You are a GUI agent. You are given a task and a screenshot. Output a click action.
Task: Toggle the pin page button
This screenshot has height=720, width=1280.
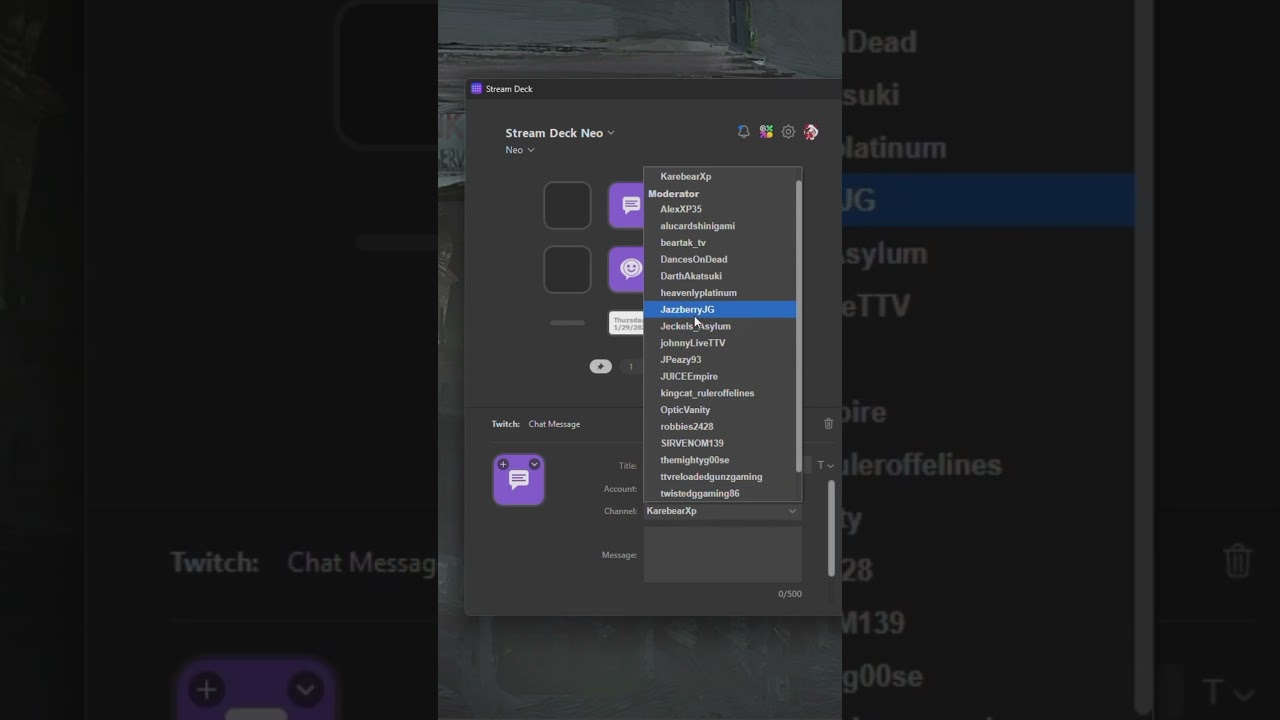tap(600, 366)
